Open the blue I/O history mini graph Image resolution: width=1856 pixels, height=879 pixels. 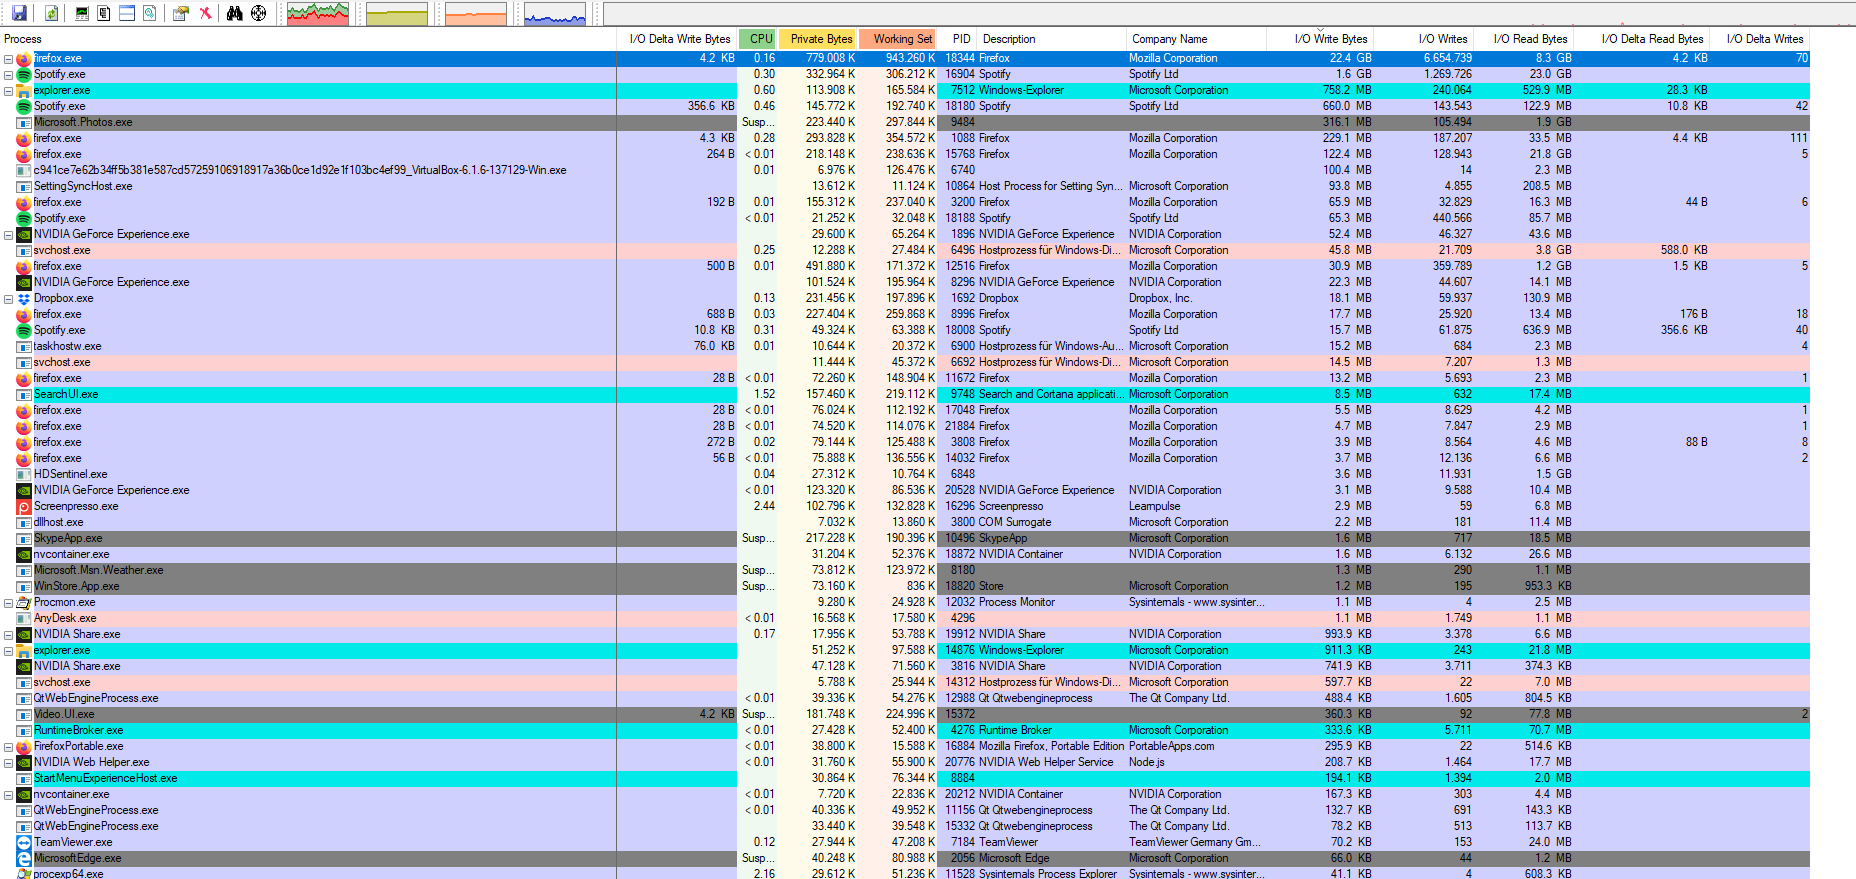click(555, 14)
